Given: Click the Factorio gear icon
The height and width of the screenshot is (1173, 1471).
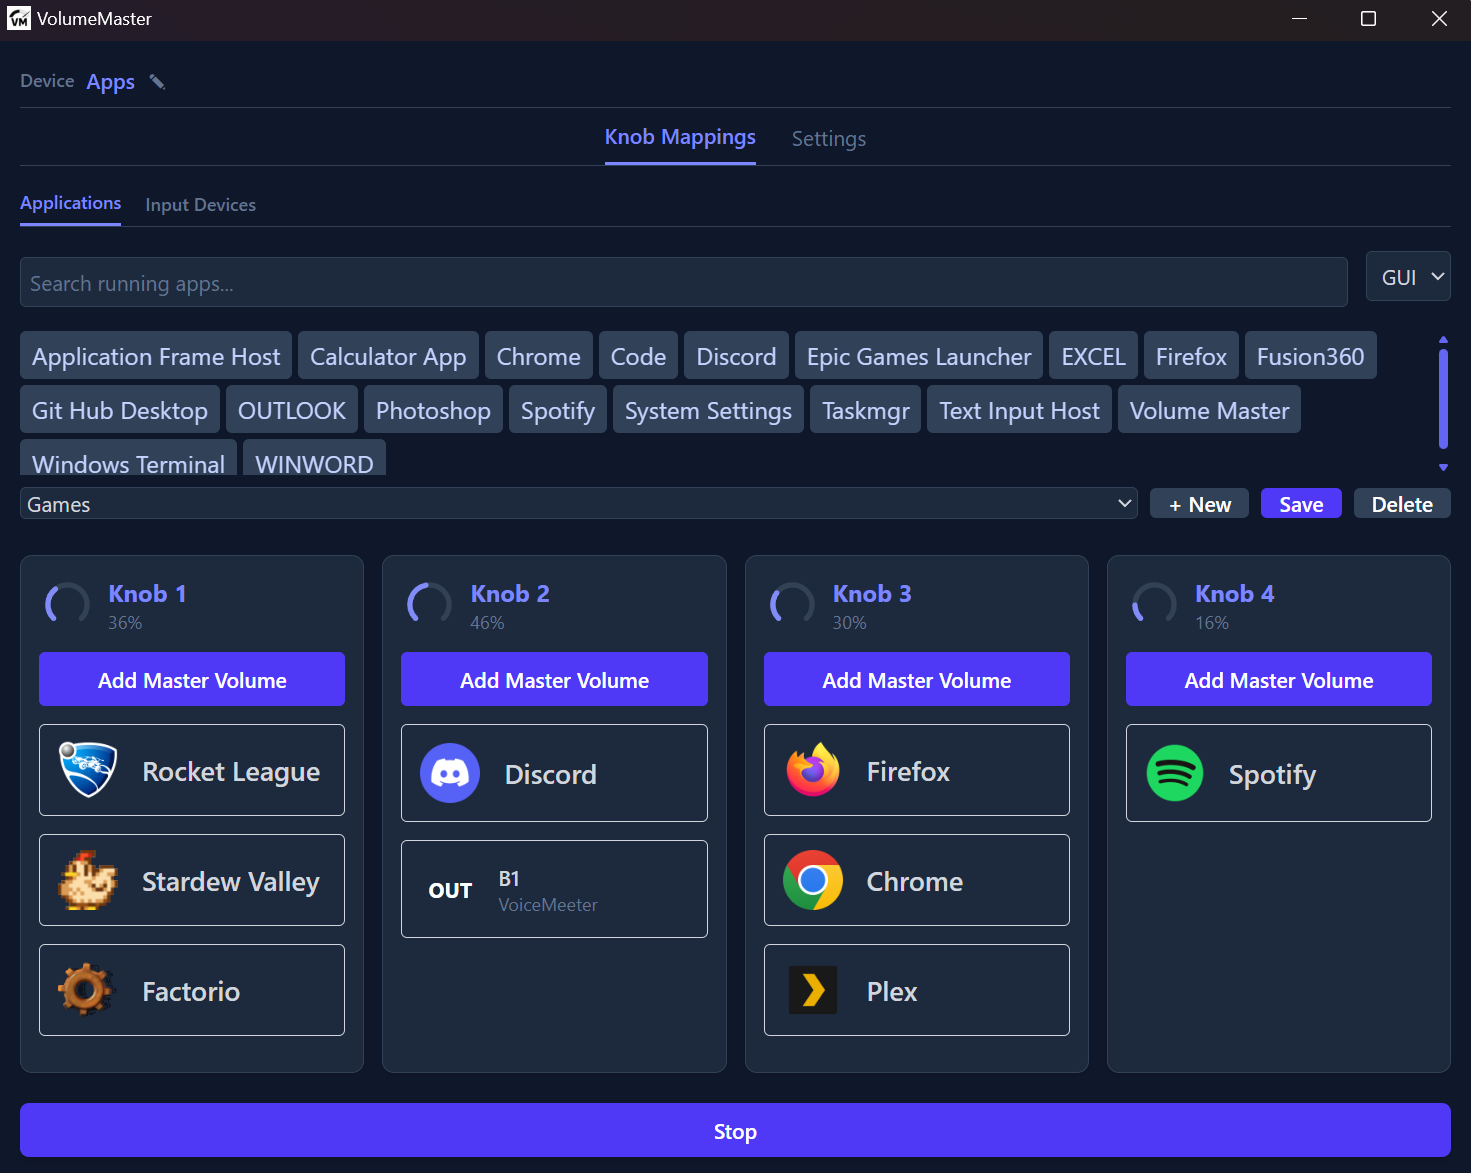Looking at the screenshot, I should 86,990.
